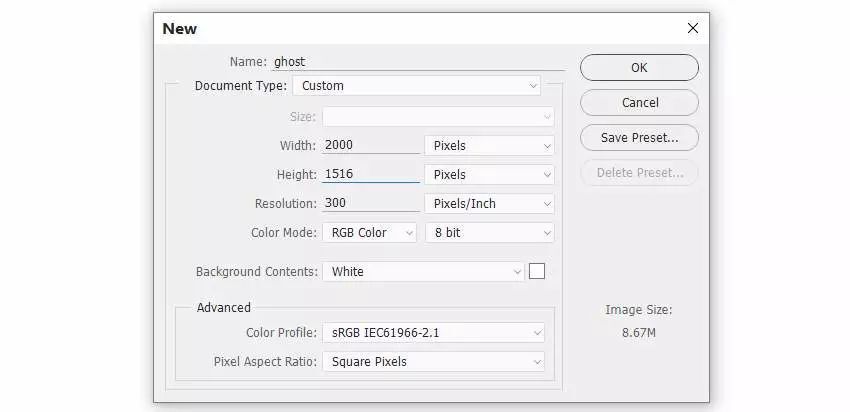Click the New dialog title bar
850x412 pixels.
(x=400, y=29)
